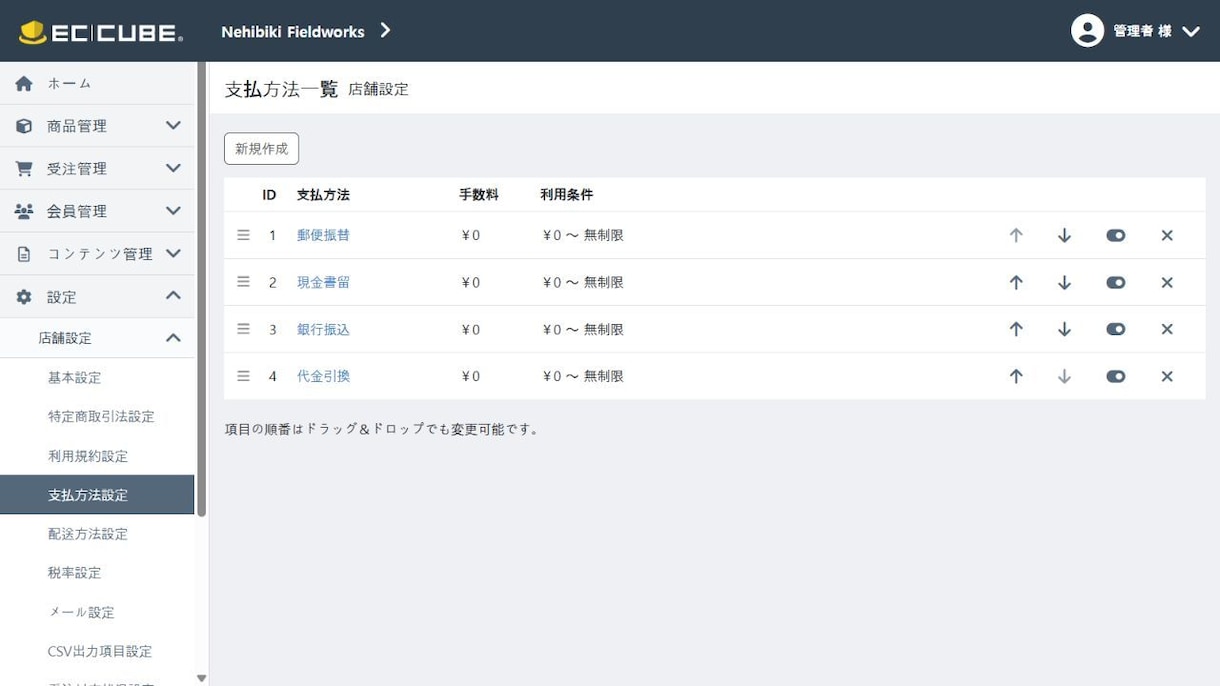This screenshot has height=686, width=1220.
Task: Click the 受注管理 cart icon
Action: click(24, 169)
